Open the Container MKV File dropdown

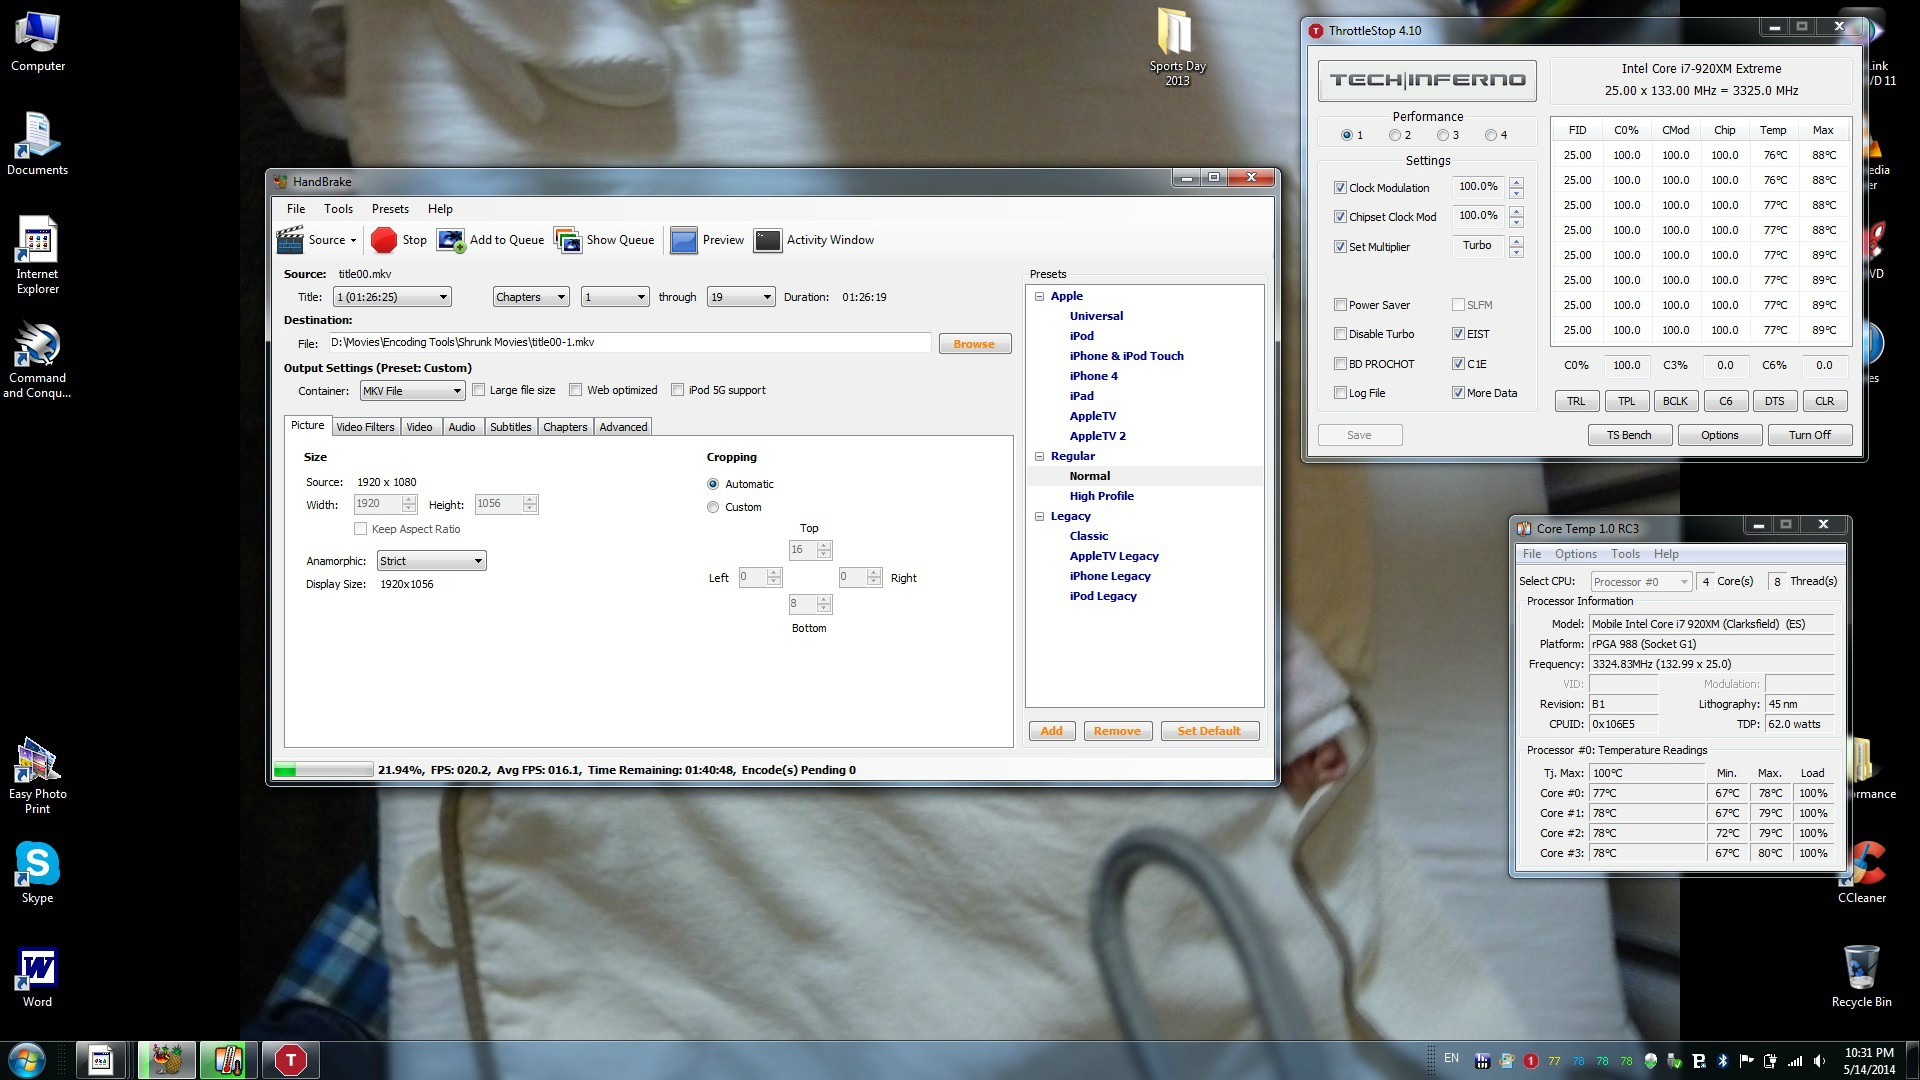click(412, 391)
